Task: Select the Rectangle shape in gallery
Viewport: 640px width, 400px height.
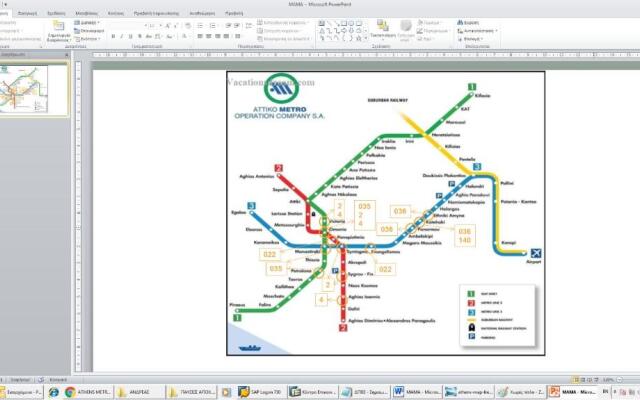Action: click(344, 23)
